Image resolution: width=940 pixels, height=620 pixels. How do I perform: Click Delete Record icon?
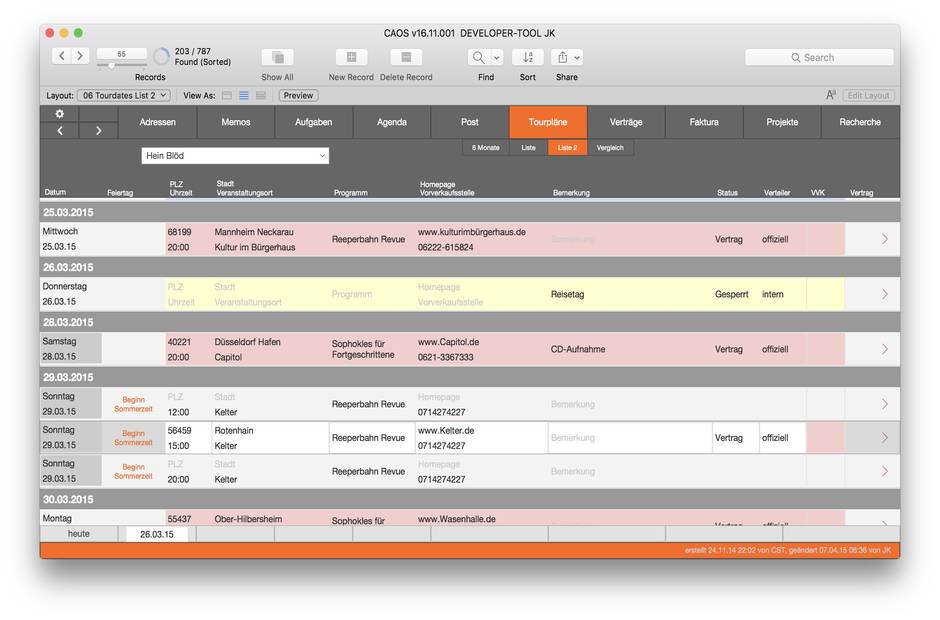pyautogui.click(x=406, y=58)
